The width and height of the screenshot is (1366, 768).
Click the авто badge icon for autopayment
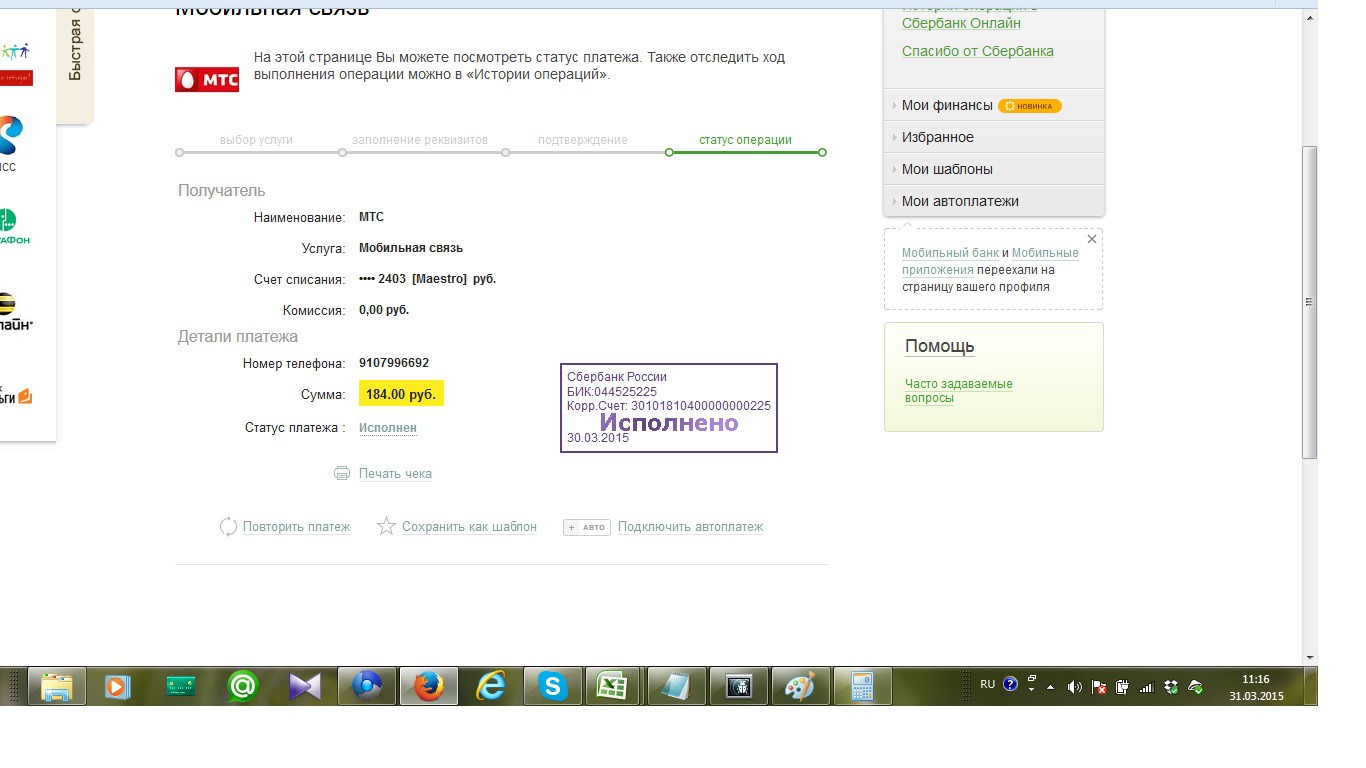pyautogui.click(x=587, y=527)
